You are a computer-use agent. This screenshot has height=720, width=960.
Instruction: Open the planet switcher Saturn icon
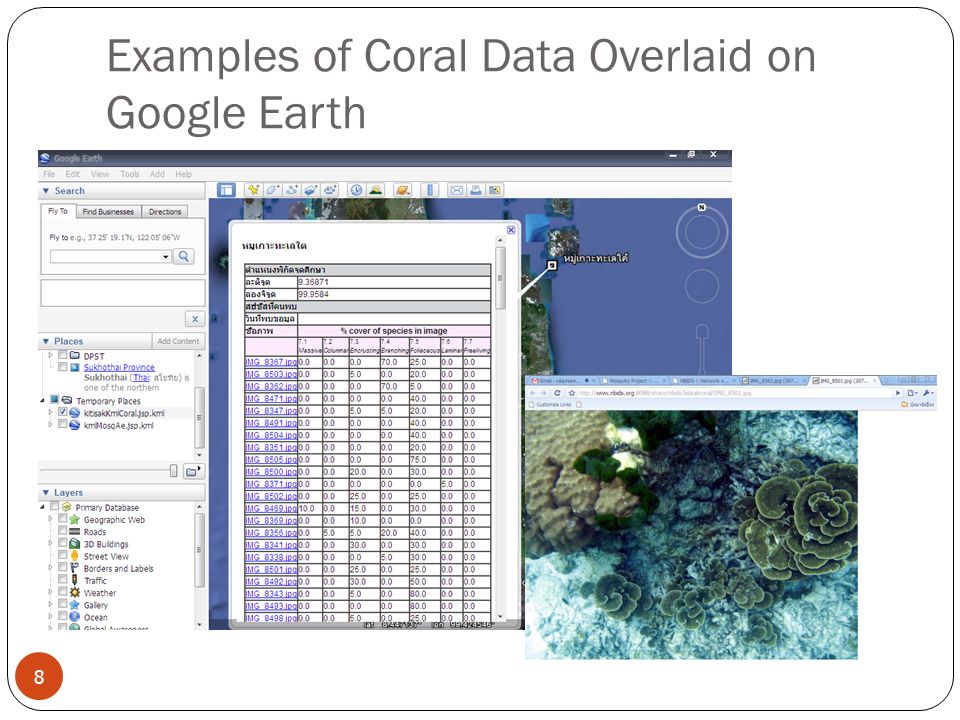point(402,190)
